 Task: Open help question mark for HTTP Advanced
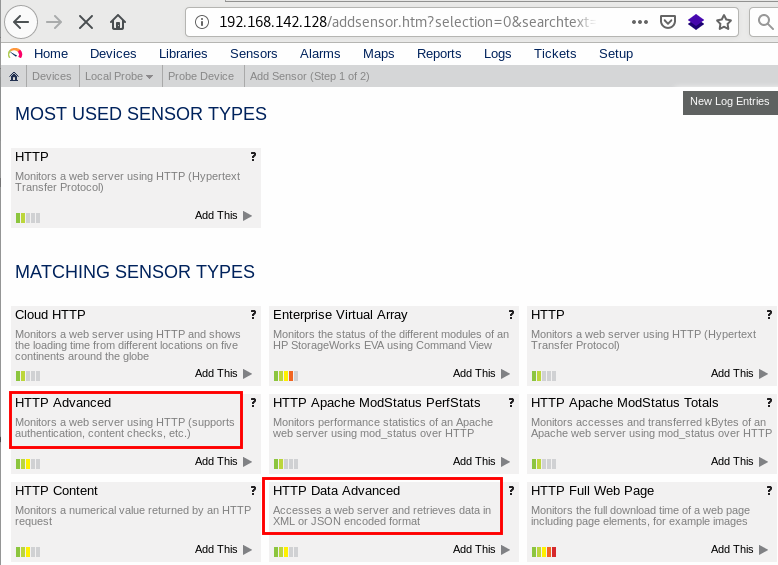pyautogui.click(x=253, y=403)
